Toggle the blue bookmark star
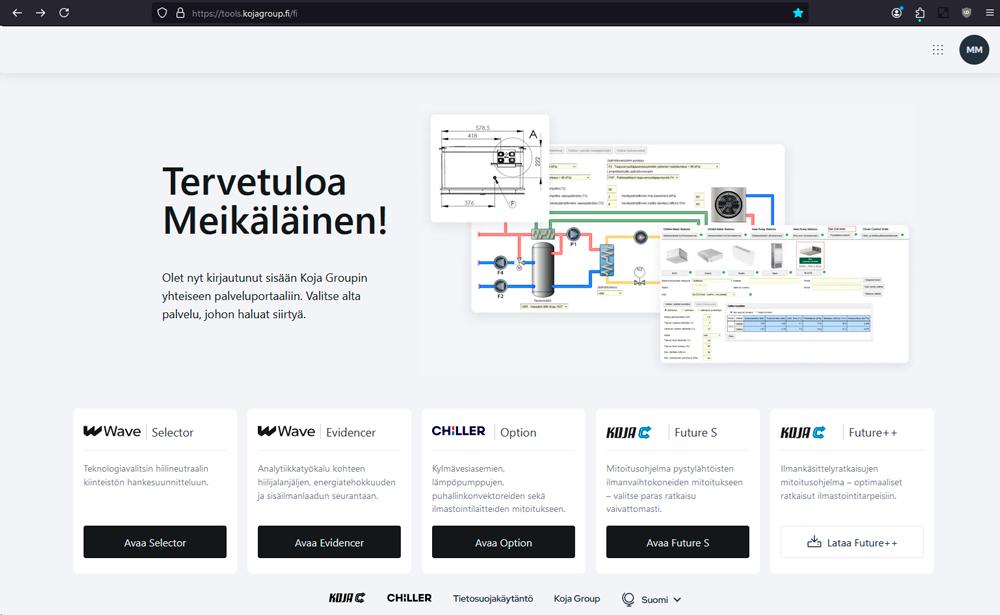 click(x=798, y=13)
